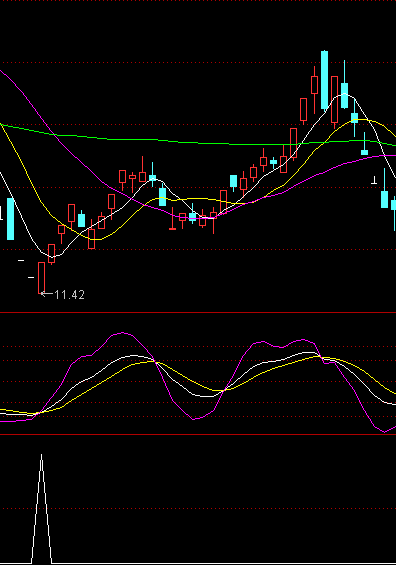Screen dimensions: 396x565
Task: Click the tallest cyan candlestick at the peak
Action: 324,80
